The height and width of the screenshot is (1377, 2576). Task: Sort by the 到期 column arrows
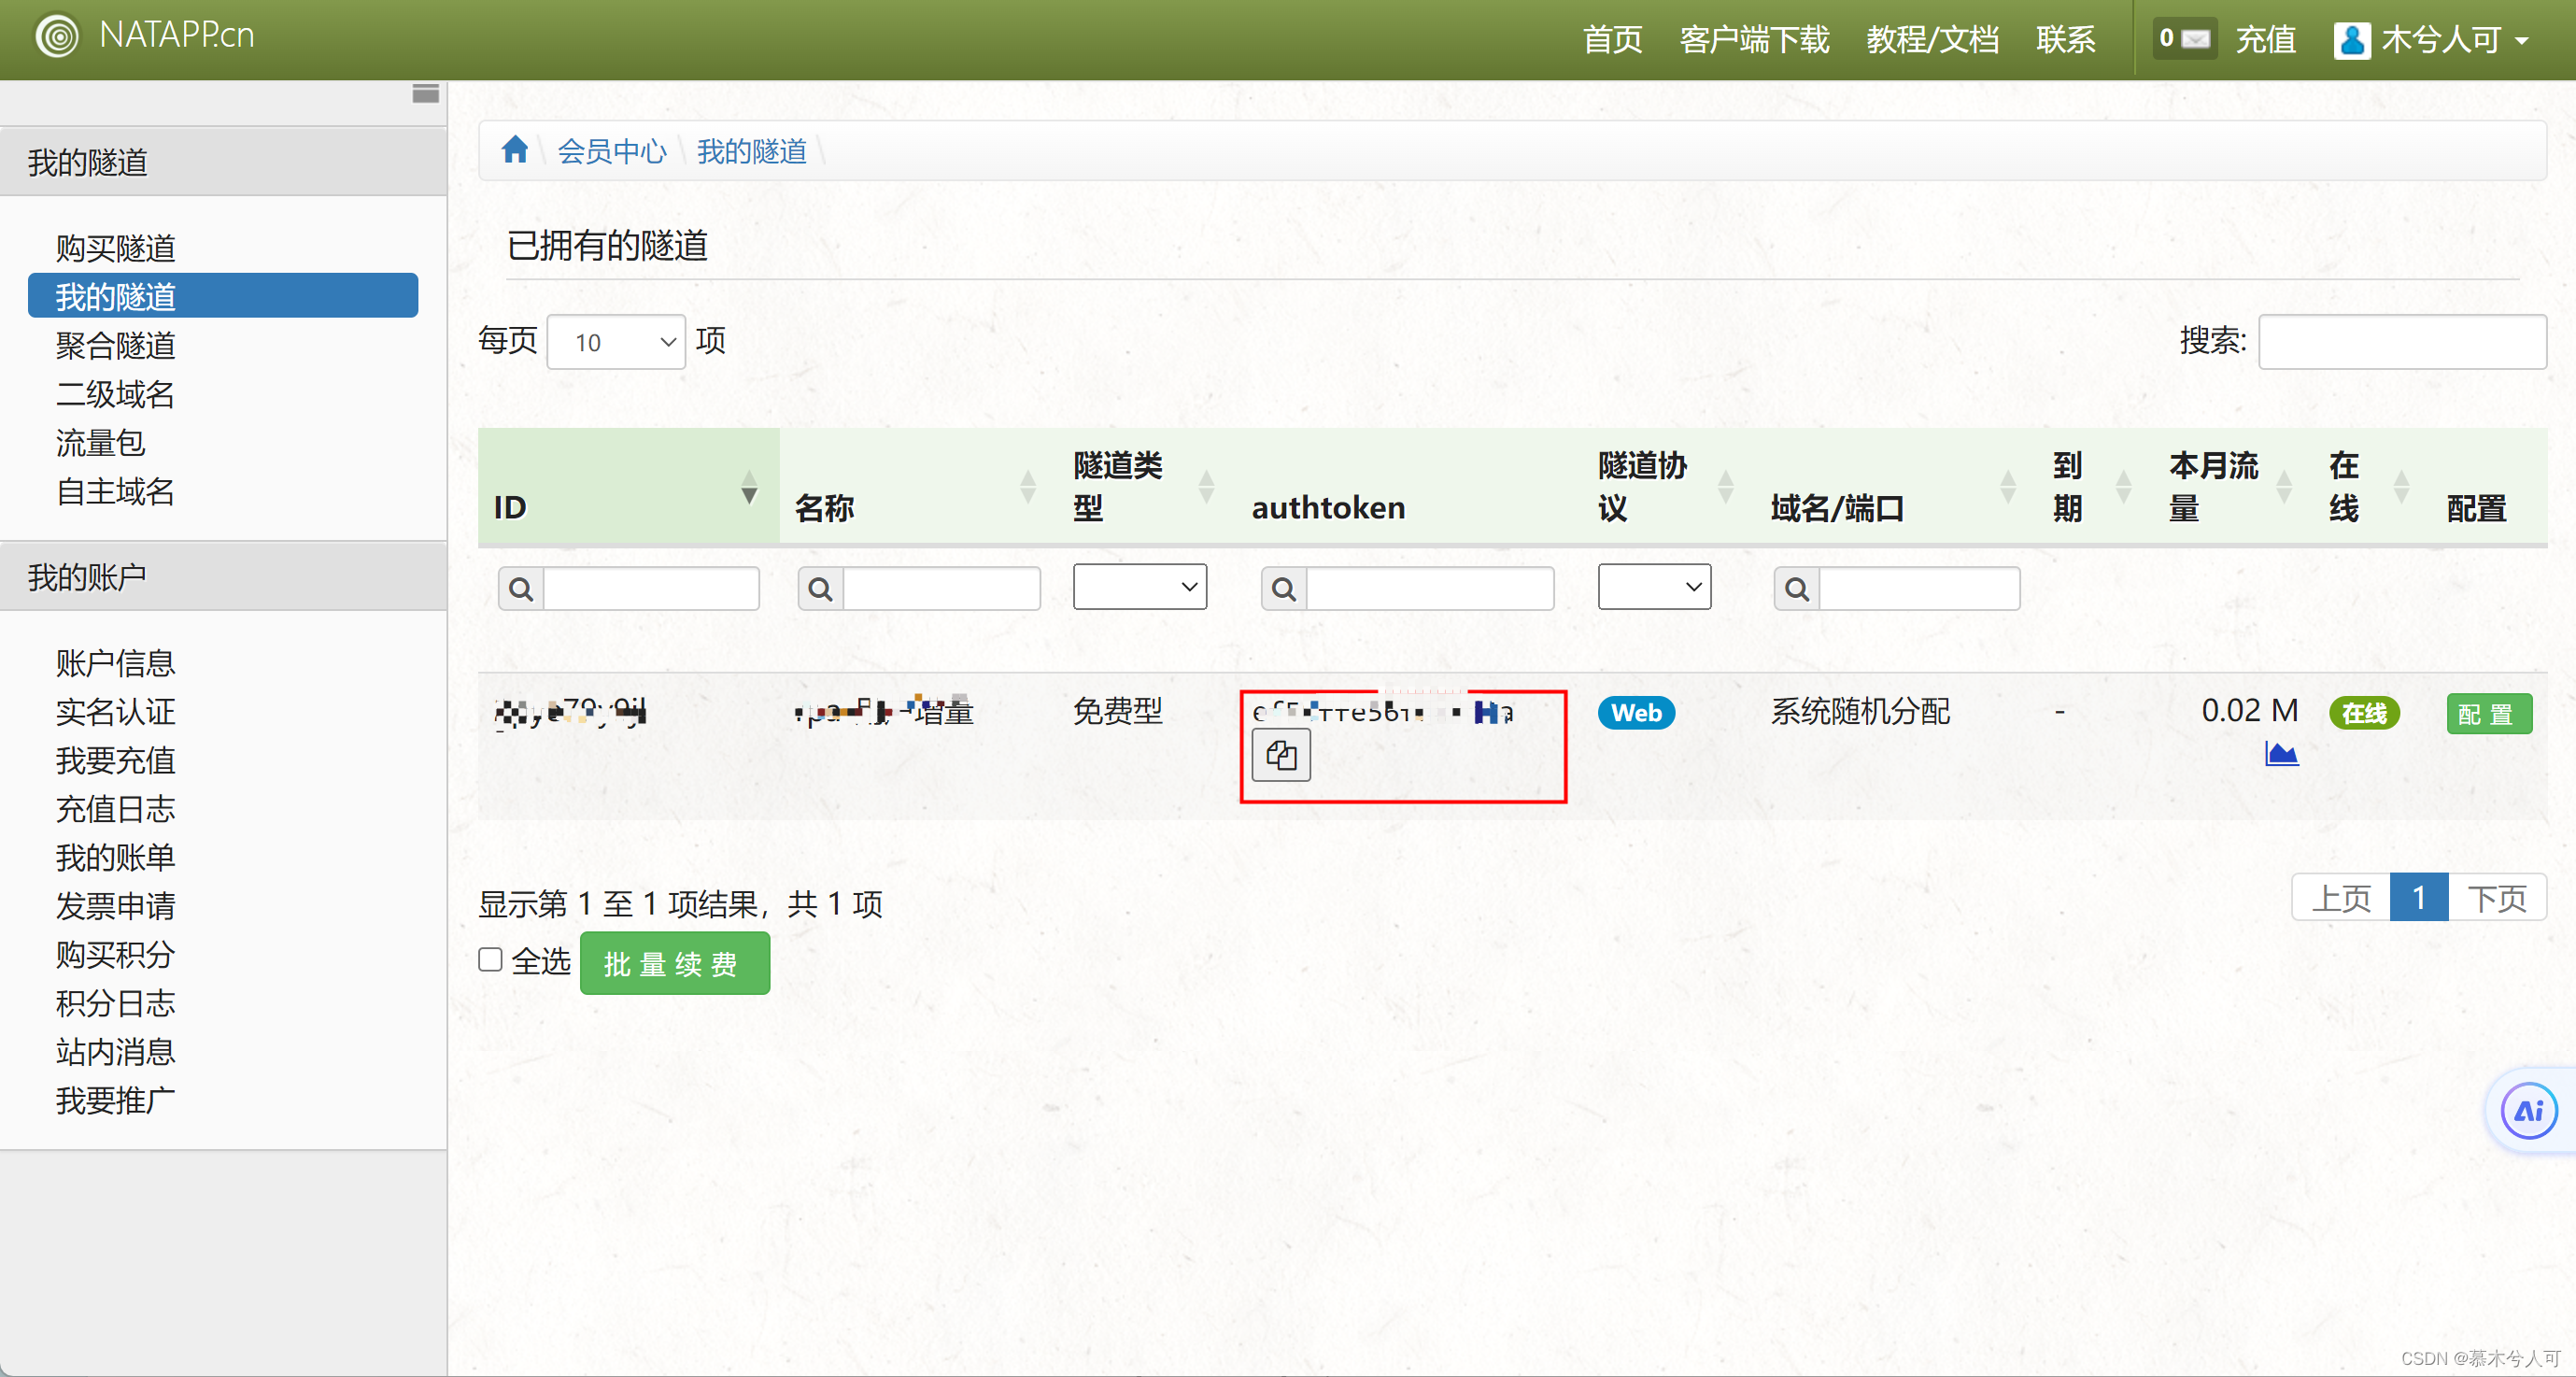(2123, 487)
